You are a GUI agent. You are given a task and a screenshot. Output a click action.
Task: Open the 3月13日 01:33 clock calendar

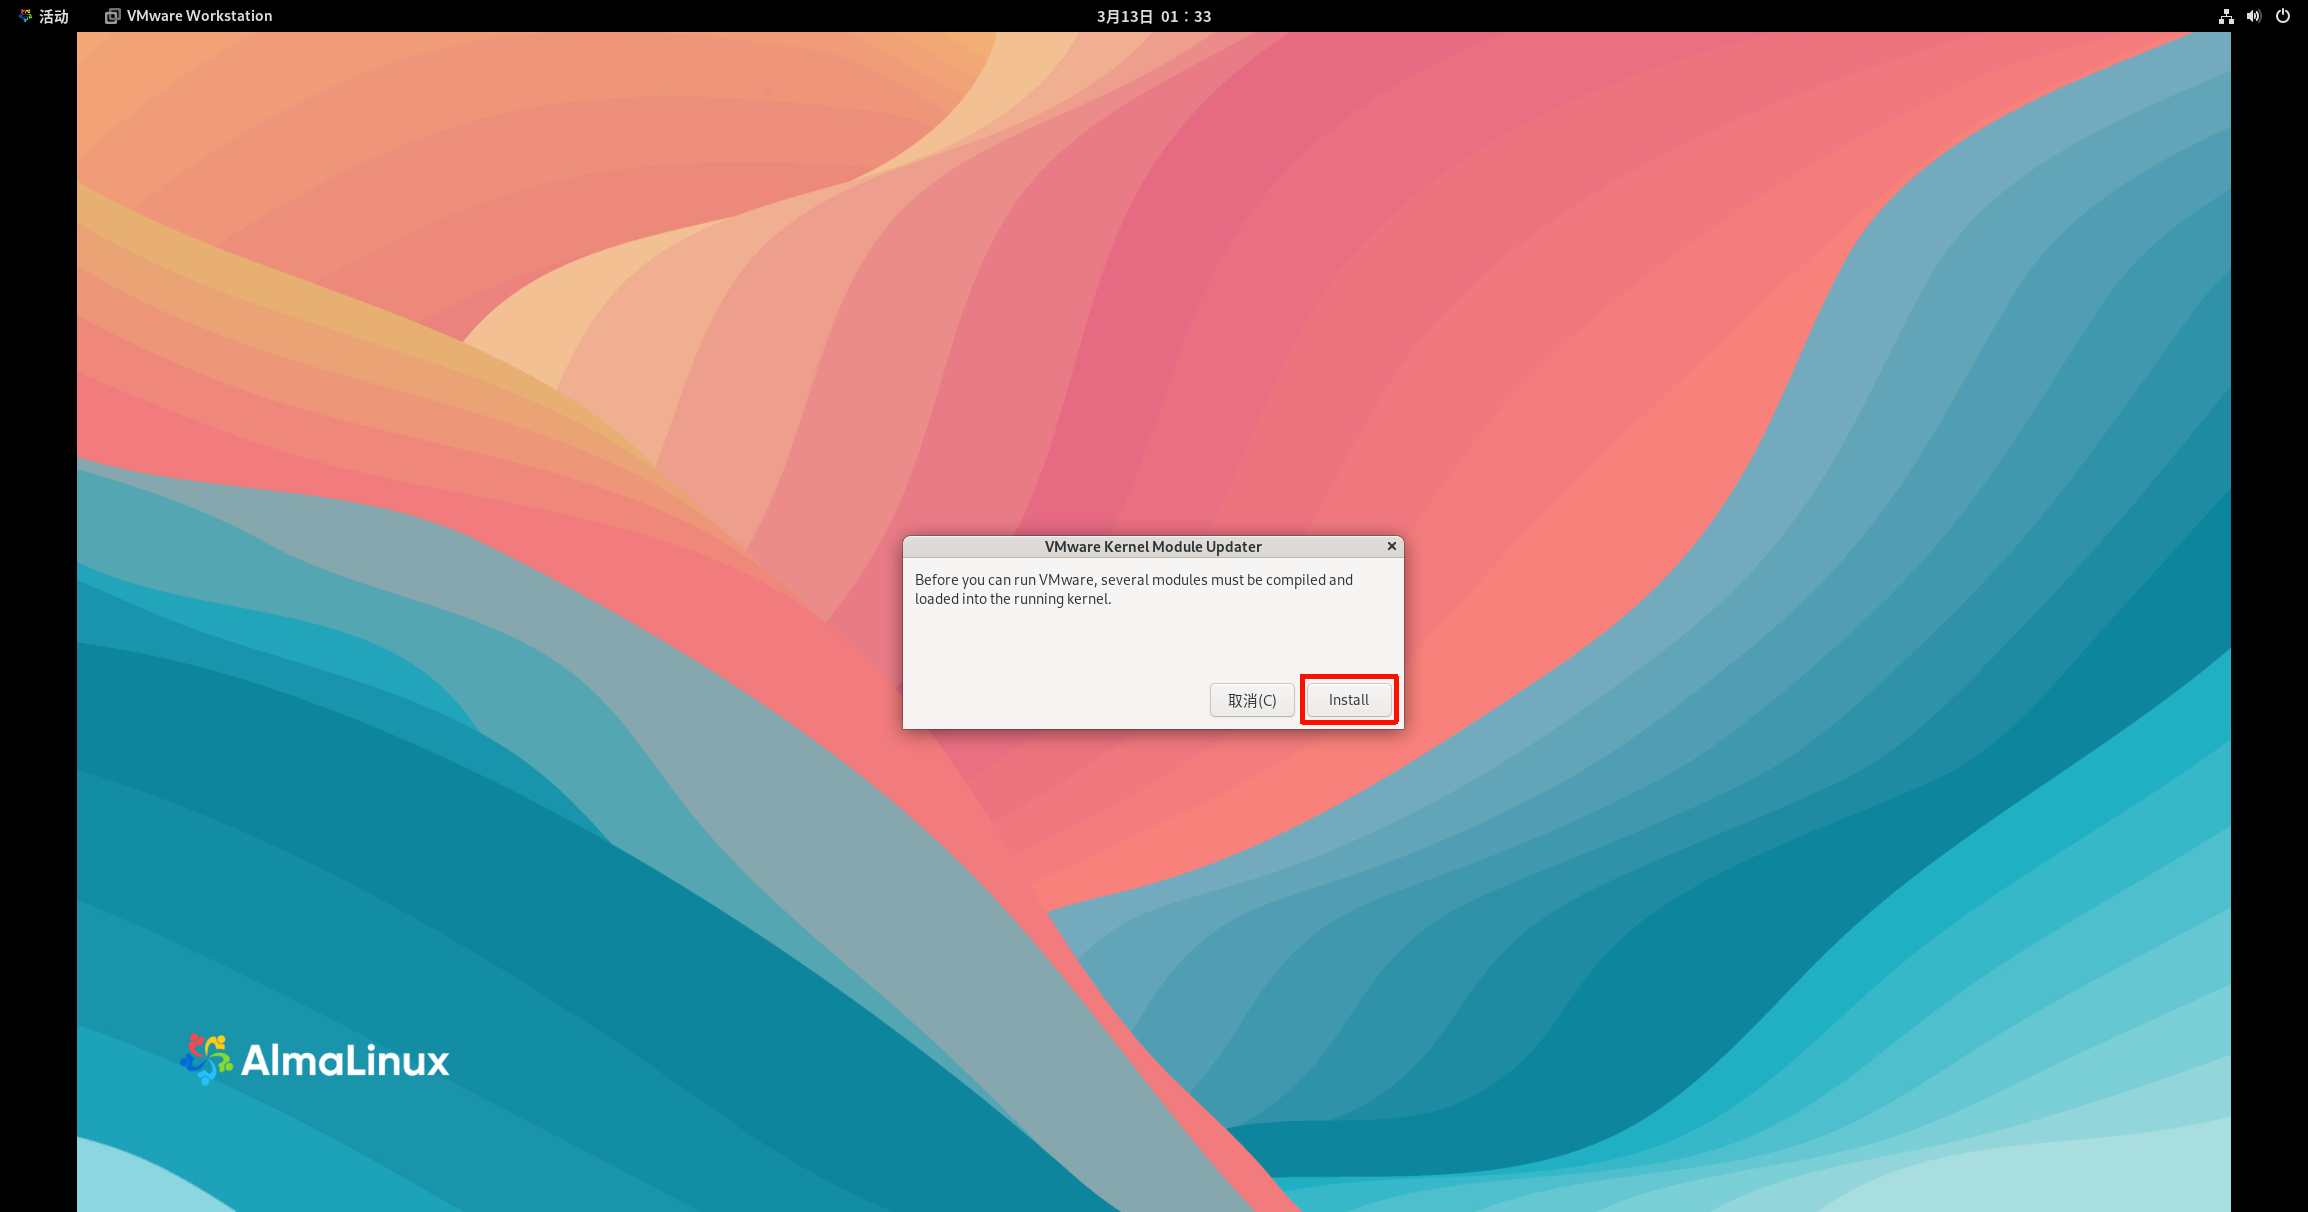[1153, 16]
